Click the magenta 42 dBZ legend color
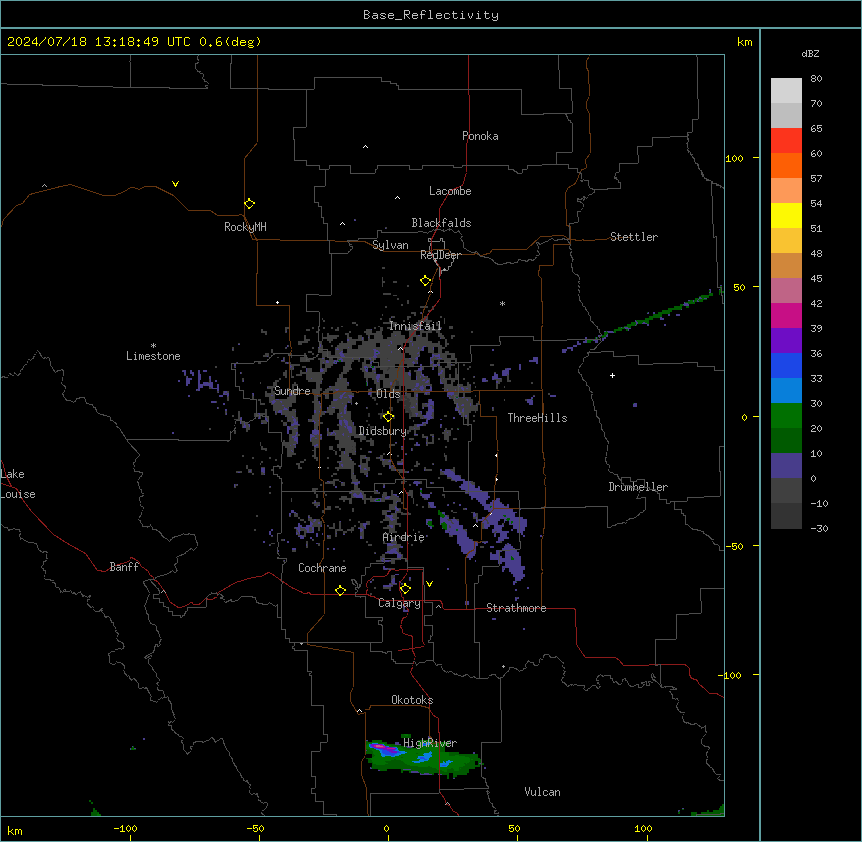Viewport: 862px width, 842px height. (x=786, y=315)
